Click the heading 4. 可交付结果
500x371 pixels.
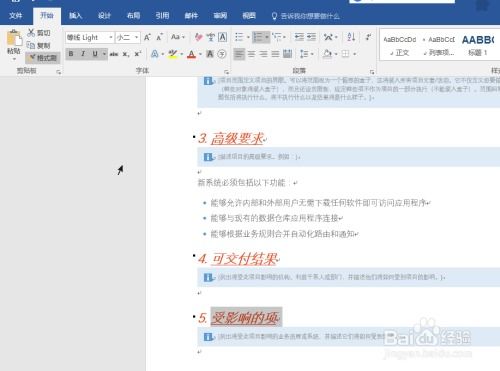(238, 259)
